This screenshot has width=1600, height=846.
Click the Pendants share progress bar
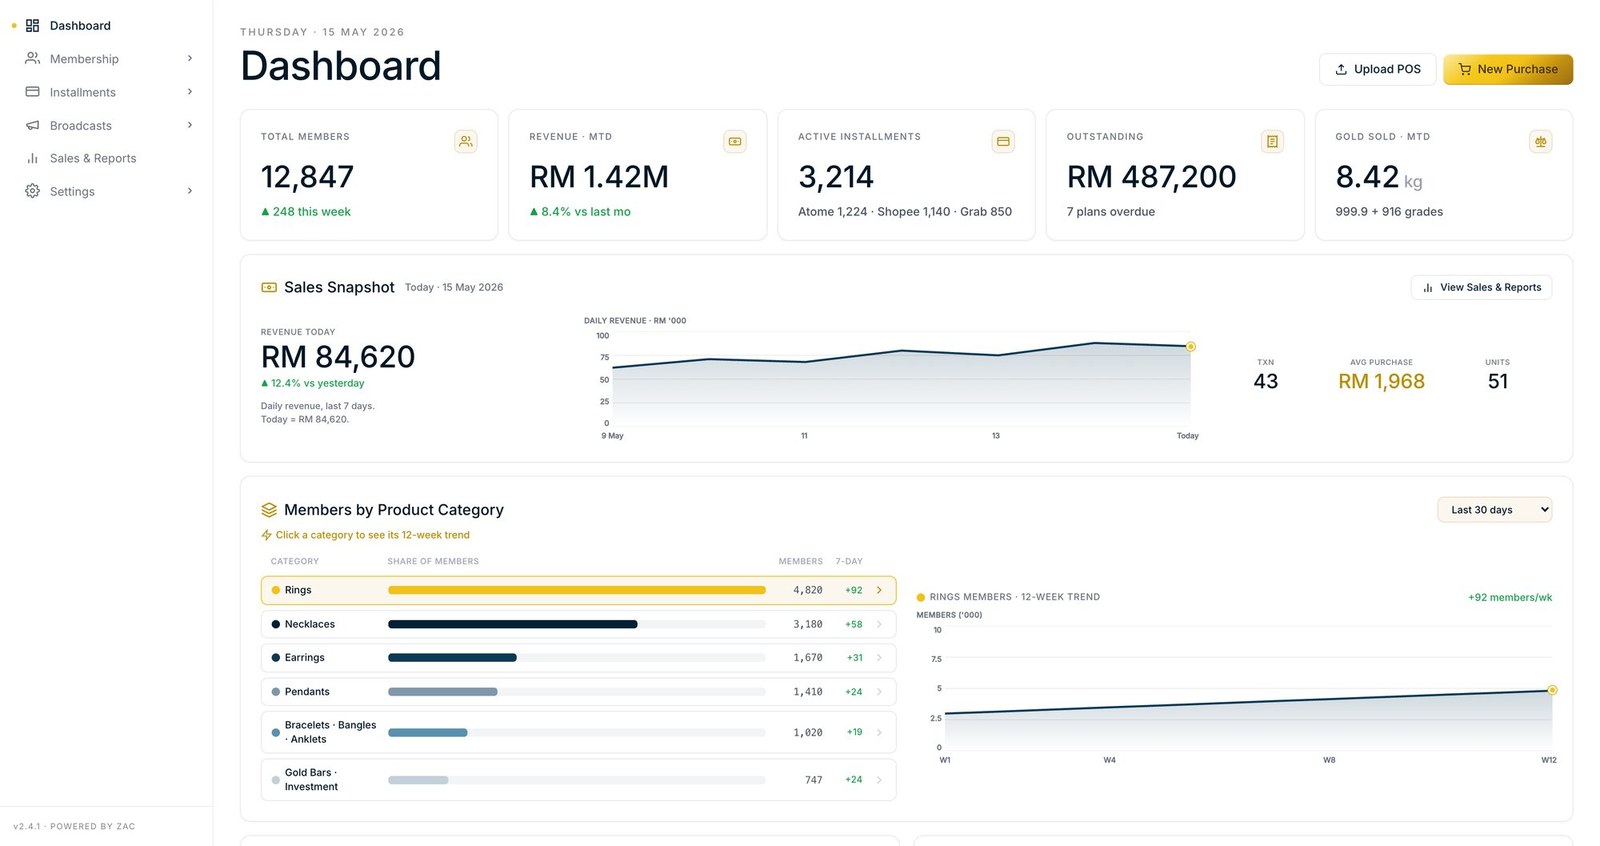tap(577, 692)
